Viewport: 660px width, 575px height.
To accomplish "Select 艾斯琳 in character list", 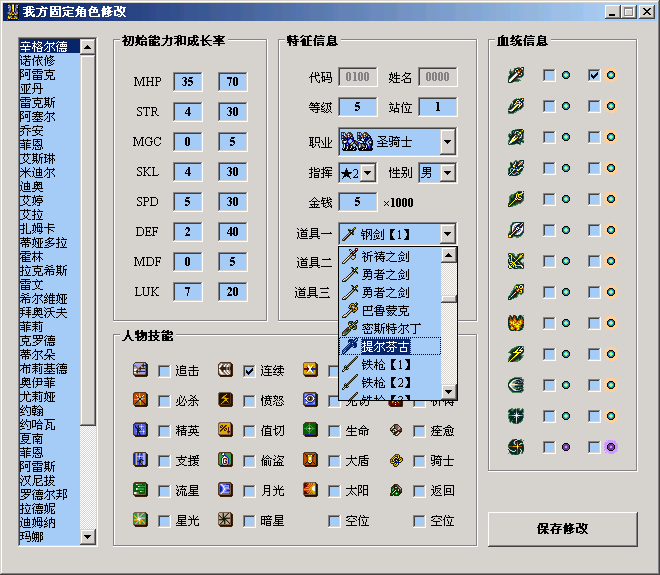I will click(49, 159).
